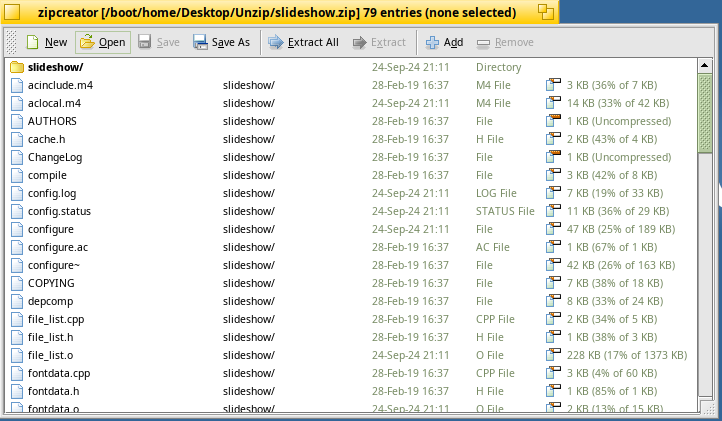Select the slideshow/ folder icon

coord(17,67)
